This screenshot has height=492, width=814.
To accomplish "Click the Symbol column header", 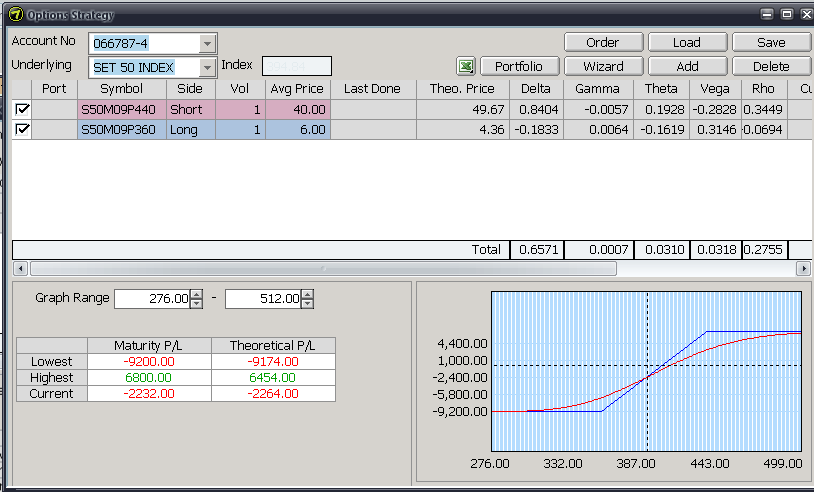I will click(x=122, y=89).
